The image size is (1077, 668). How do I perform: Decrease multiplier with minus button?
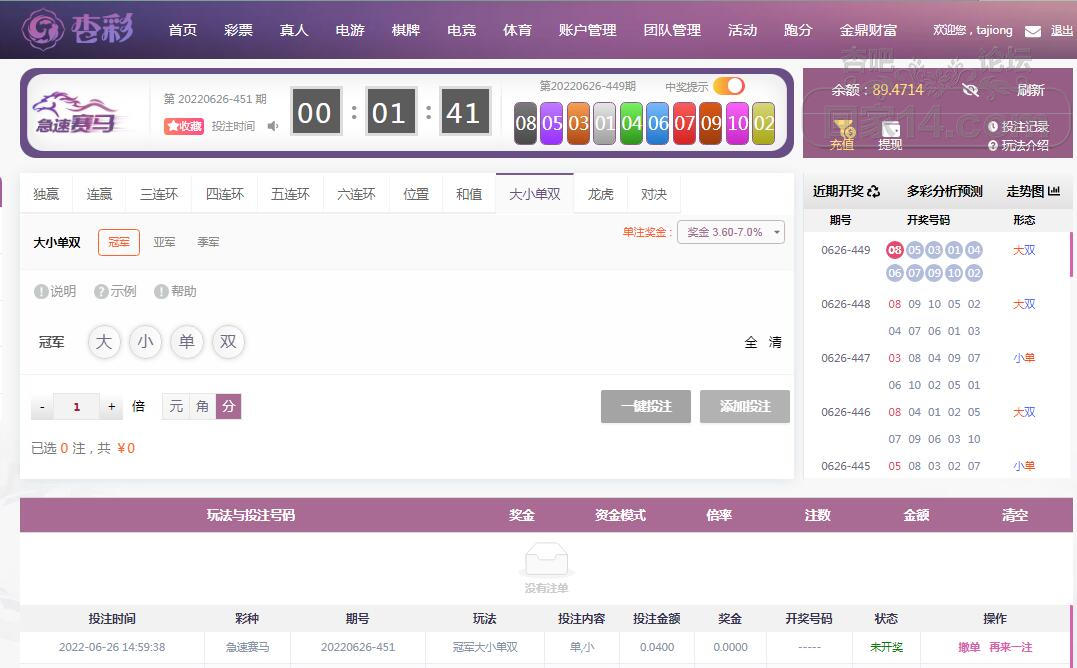pyautogui.click(x=43, y=406)
